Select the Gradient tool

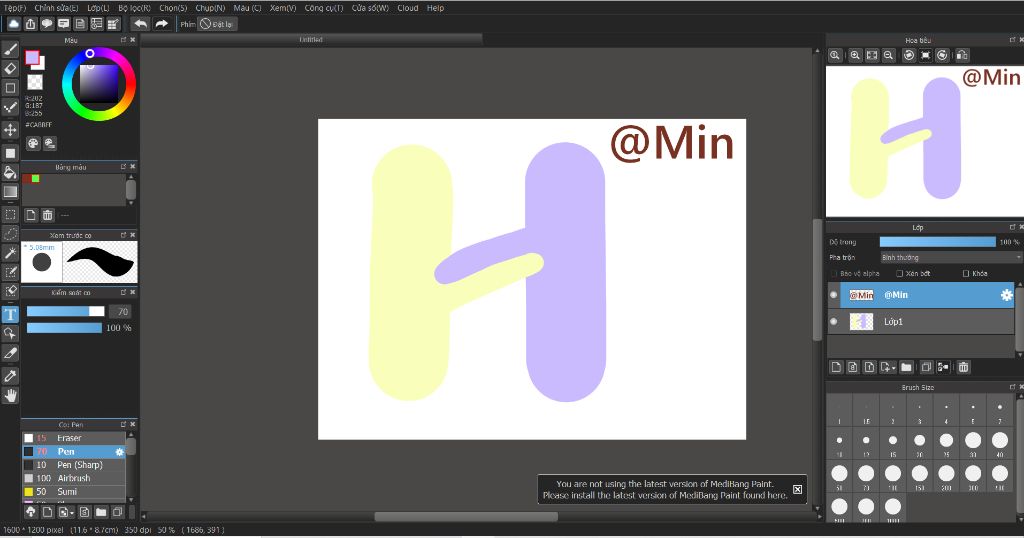10,192
